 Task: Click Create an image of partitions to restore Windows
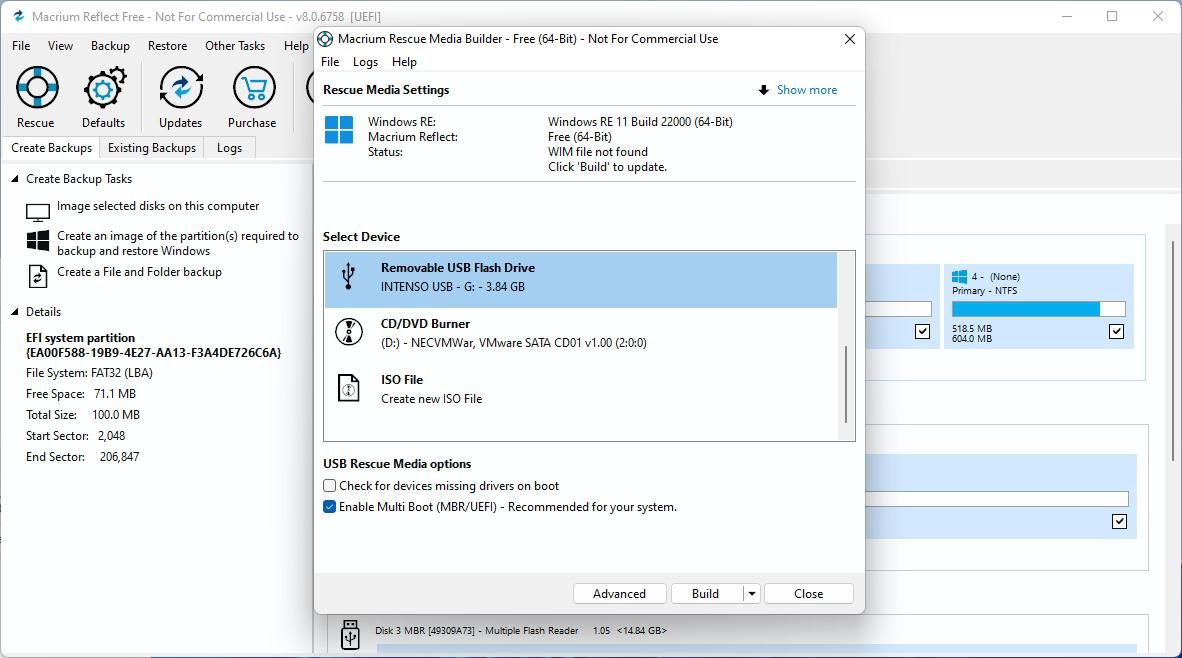point(178,243)
